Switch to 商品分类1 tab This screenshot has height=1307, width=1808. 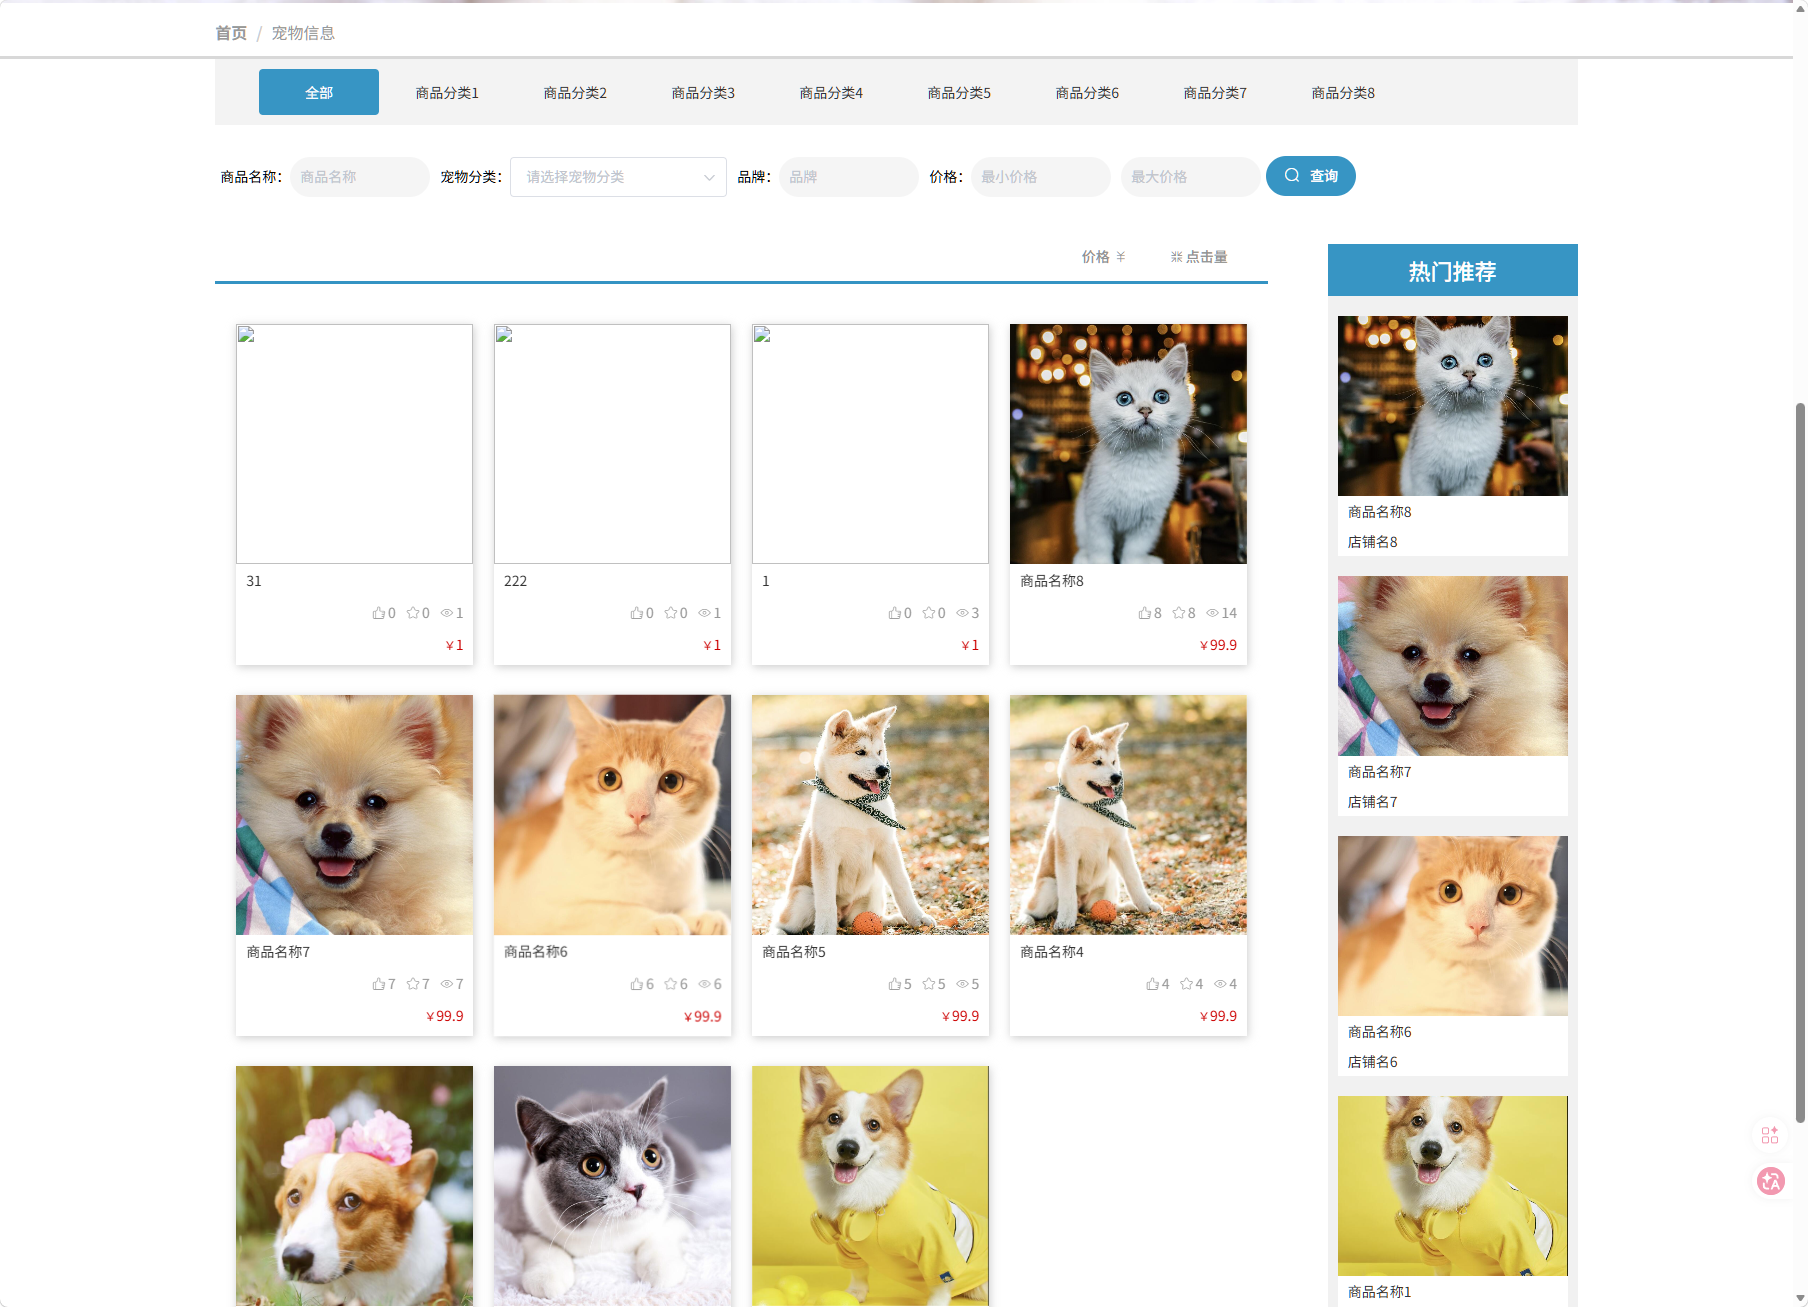447,93
